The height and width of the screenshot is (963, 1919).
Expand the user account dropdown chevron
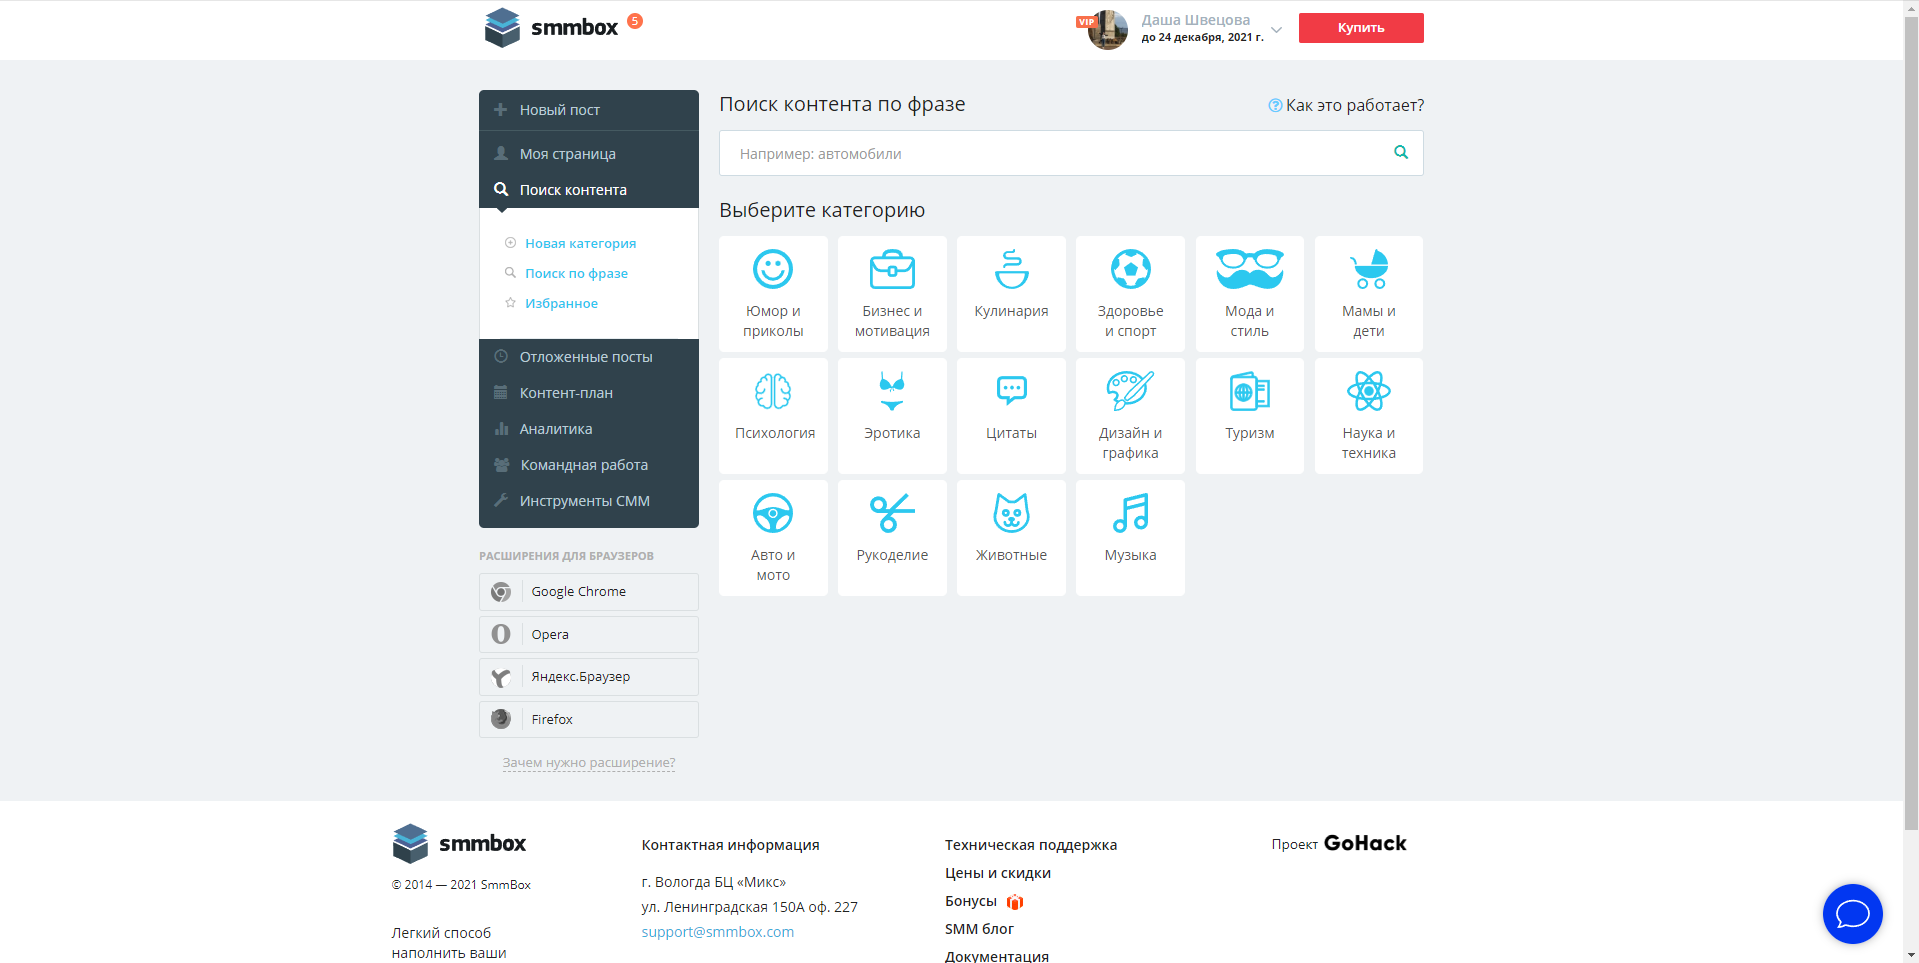click(x=1276, y=30)
